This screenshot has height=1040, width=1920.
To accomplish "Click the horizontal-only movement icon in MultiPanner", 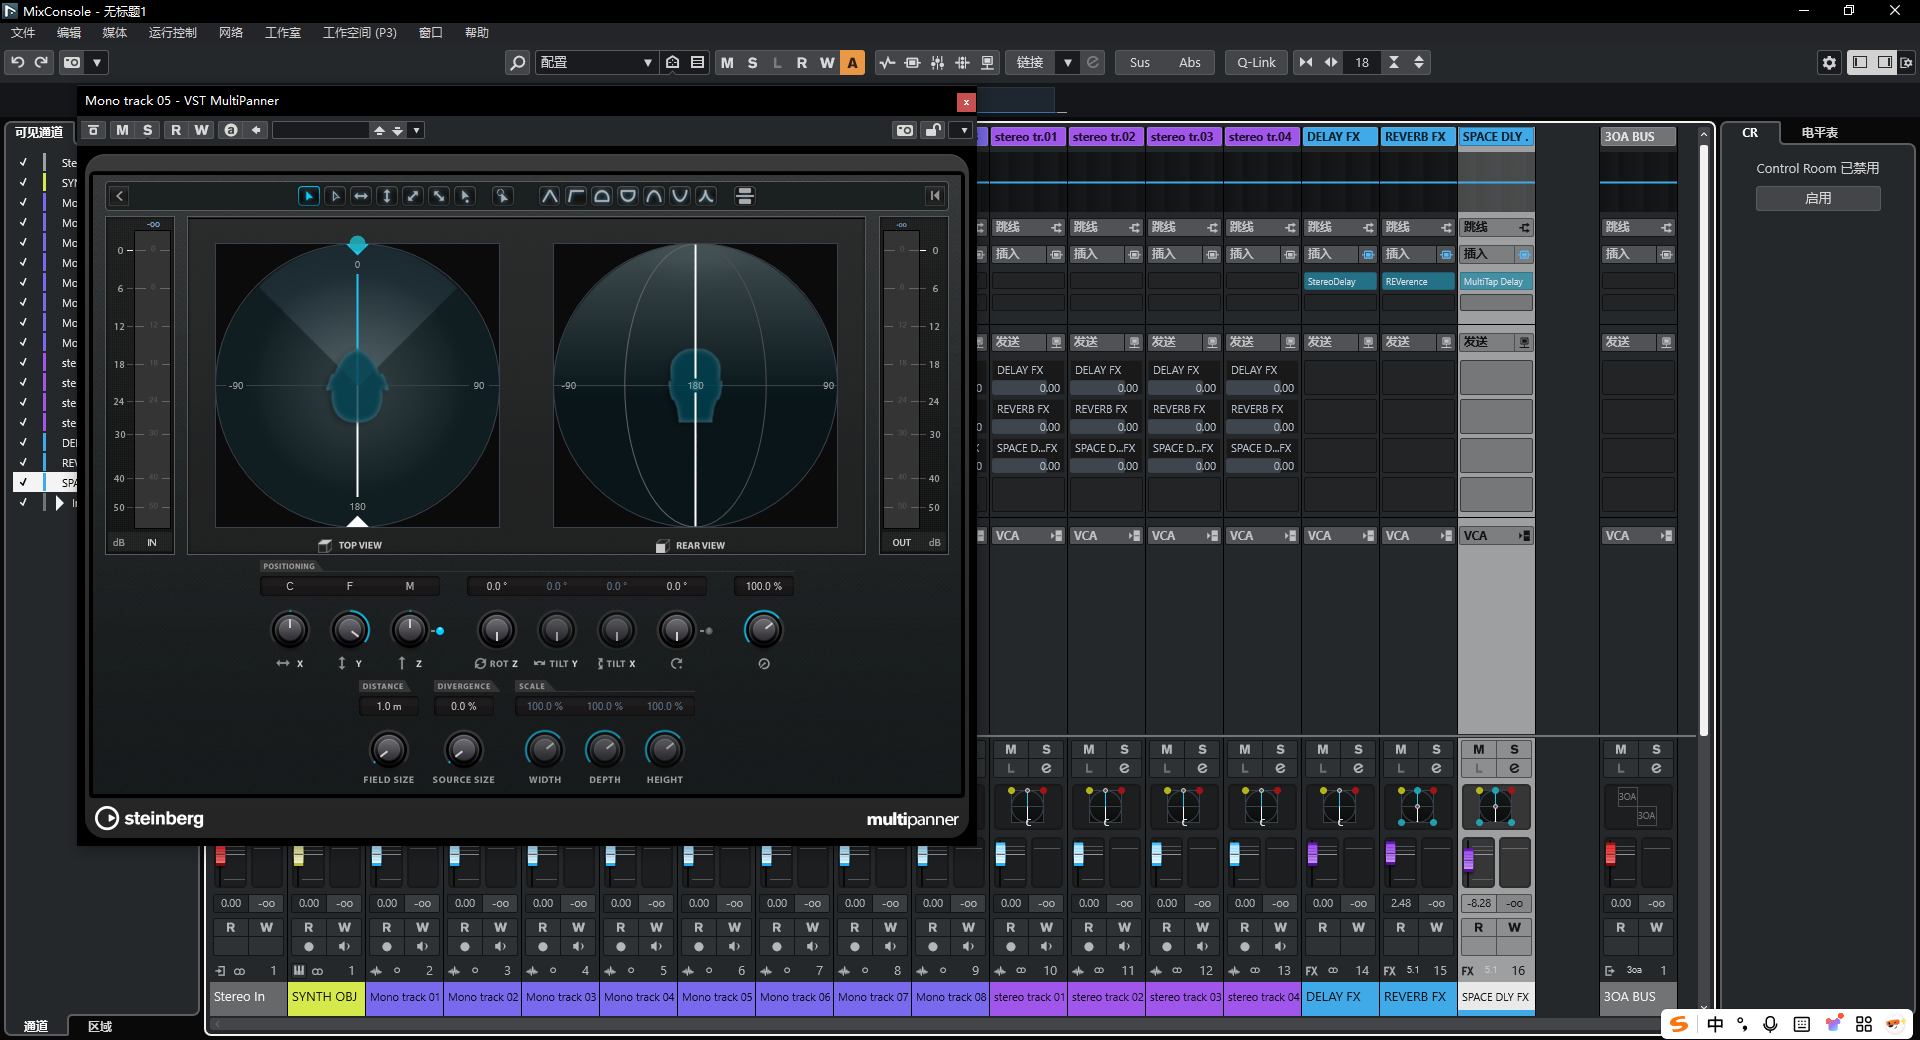I will point(361,196).
